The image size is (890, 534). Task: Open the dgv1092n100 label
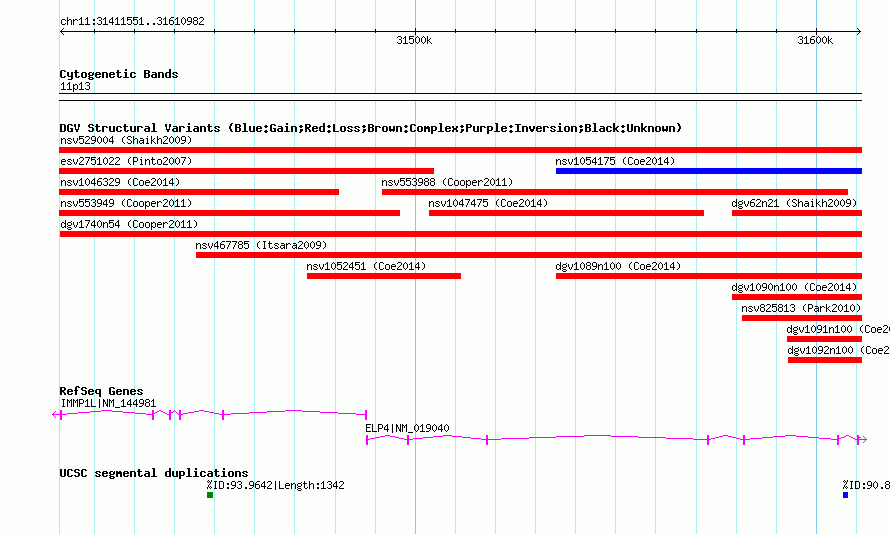point(838,350)
